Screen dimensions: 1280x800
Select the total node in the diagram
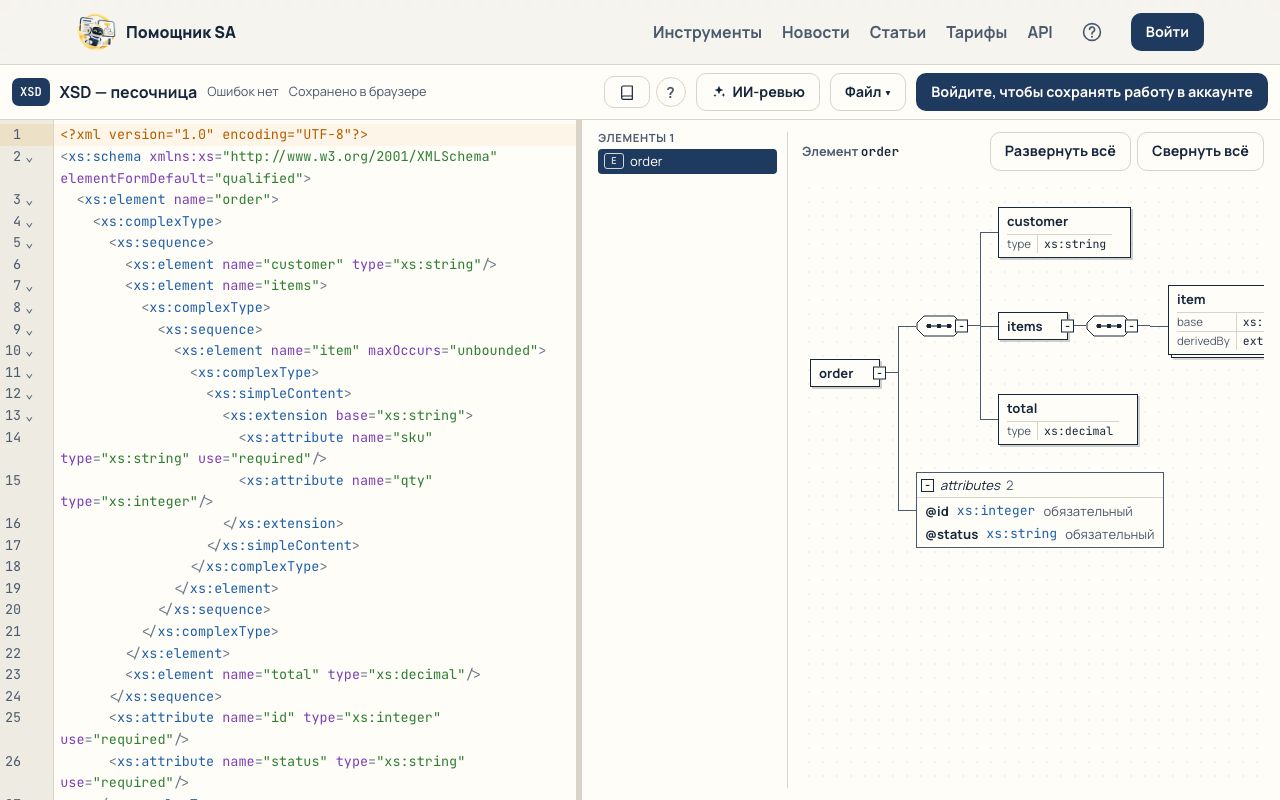1068,419
